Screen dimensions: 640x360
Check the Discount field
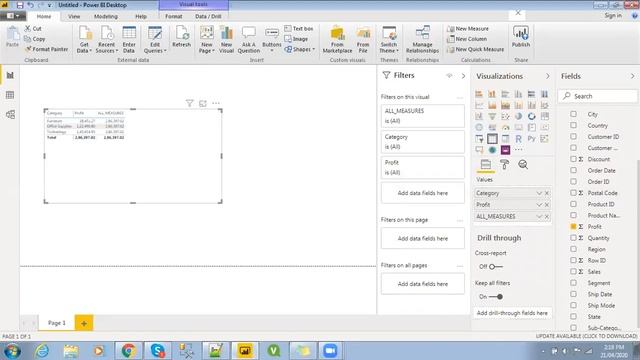tap(573, 159)
